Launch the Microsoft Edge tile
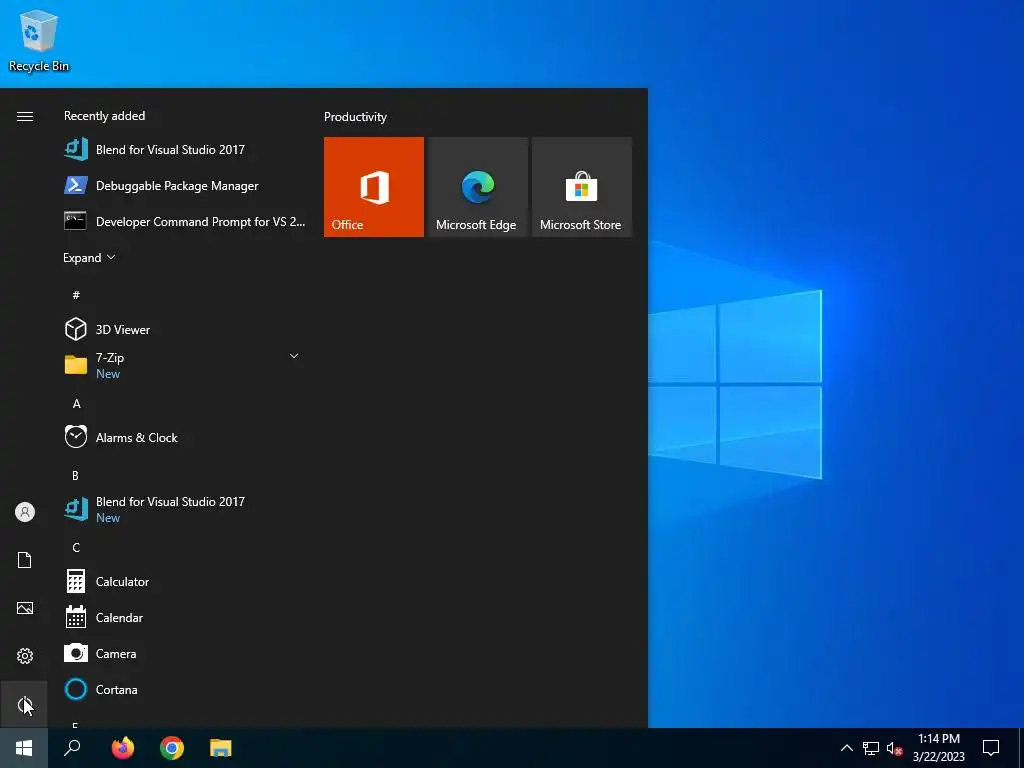This screenshot has width=1024, height=768. [477, 187]
